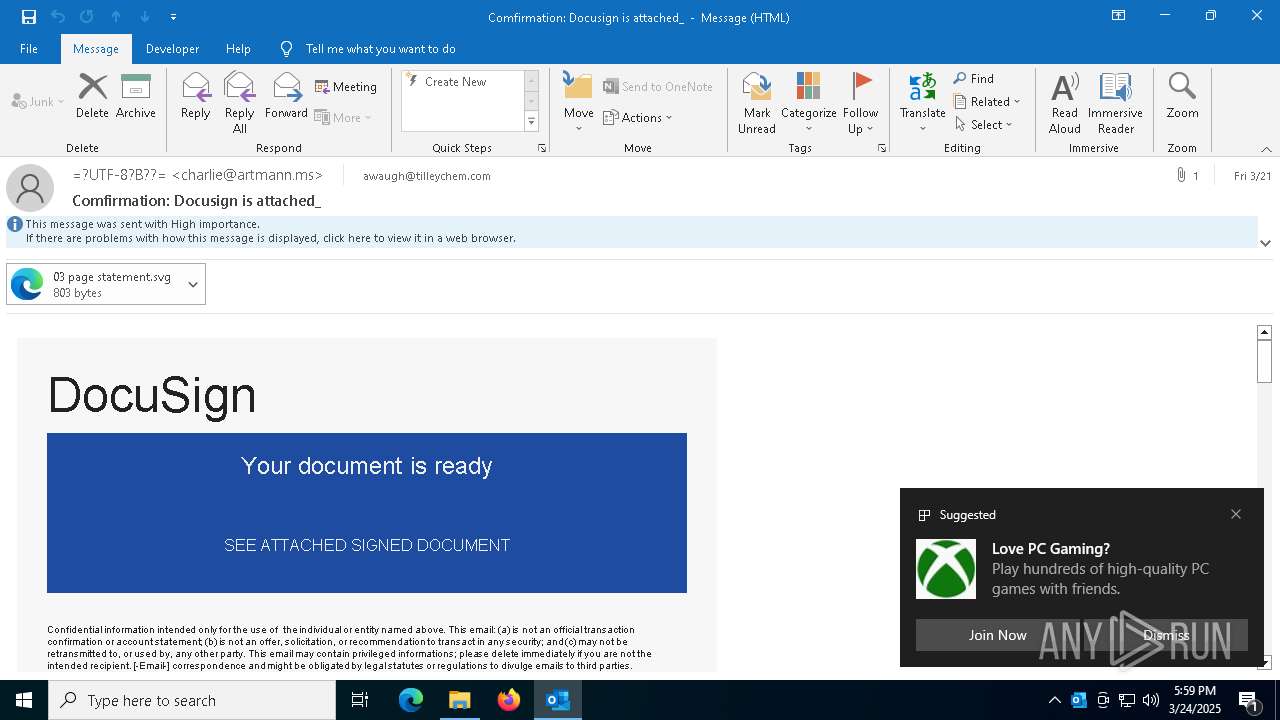Click Tell me what you want to do
This screenshot has height=720, width=1280.
[380, 49]
